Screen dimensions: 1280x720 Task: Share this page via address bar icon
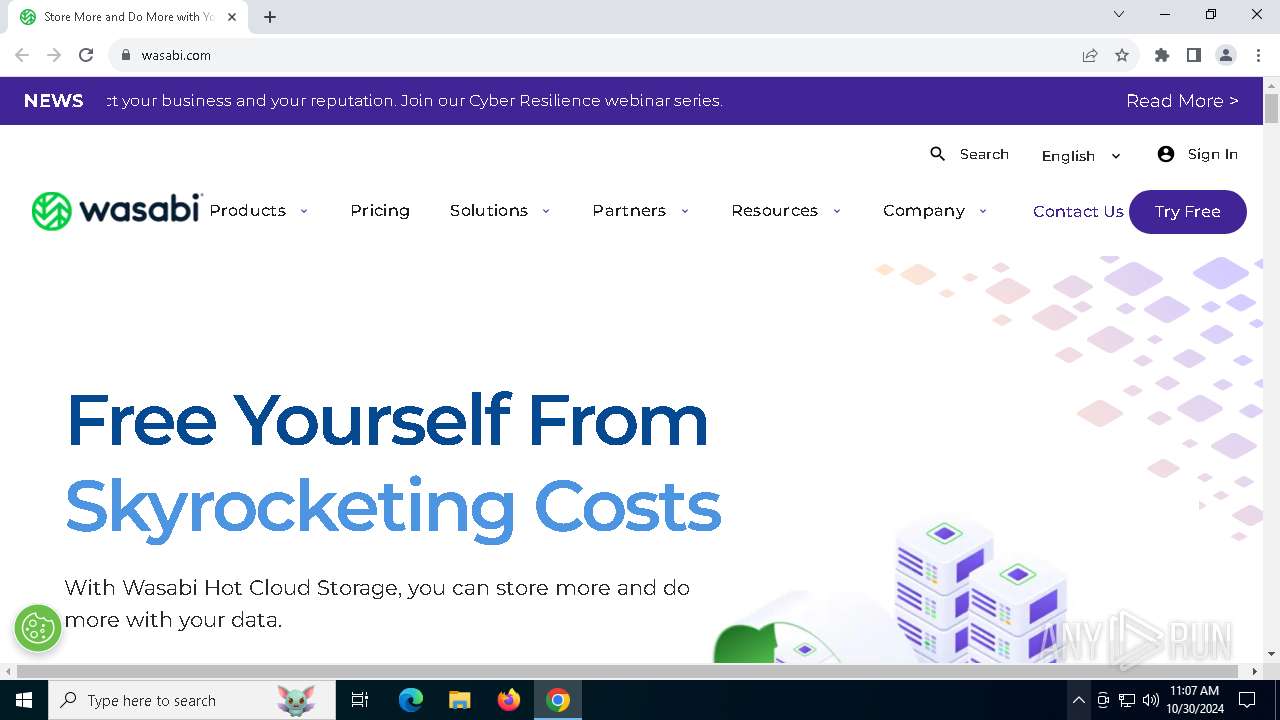click(1090, 55)
